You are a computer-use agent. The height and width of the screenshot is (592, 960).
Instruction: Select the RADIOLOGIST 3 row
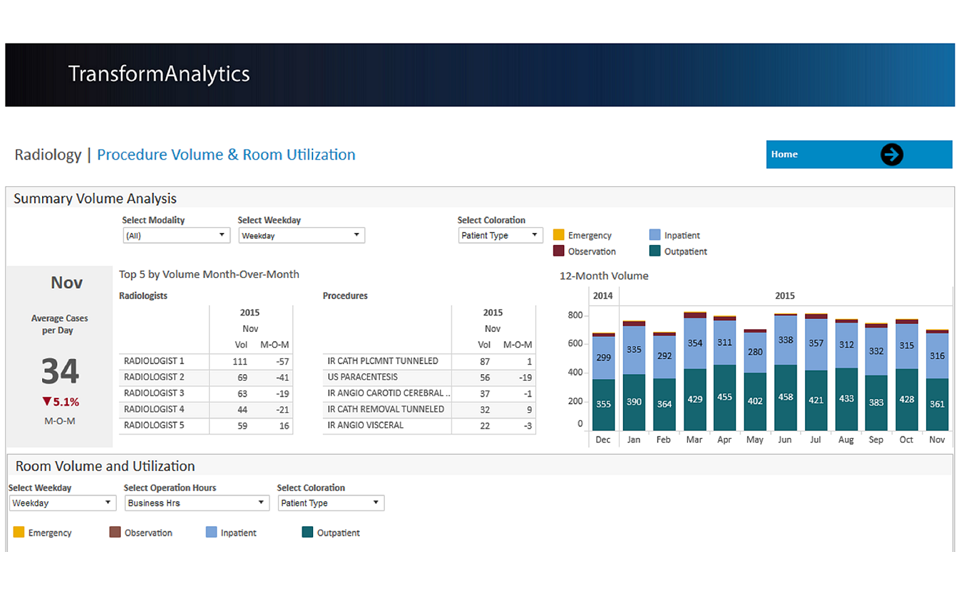[x=206, y=393]
